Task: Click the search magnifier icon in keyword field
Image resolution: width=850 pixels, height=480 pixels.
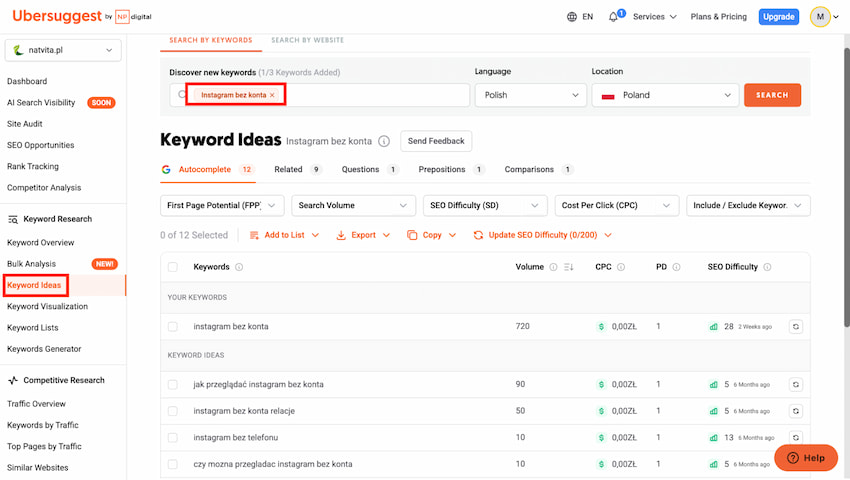Action: pyautogui.click(x=182, y=95)
